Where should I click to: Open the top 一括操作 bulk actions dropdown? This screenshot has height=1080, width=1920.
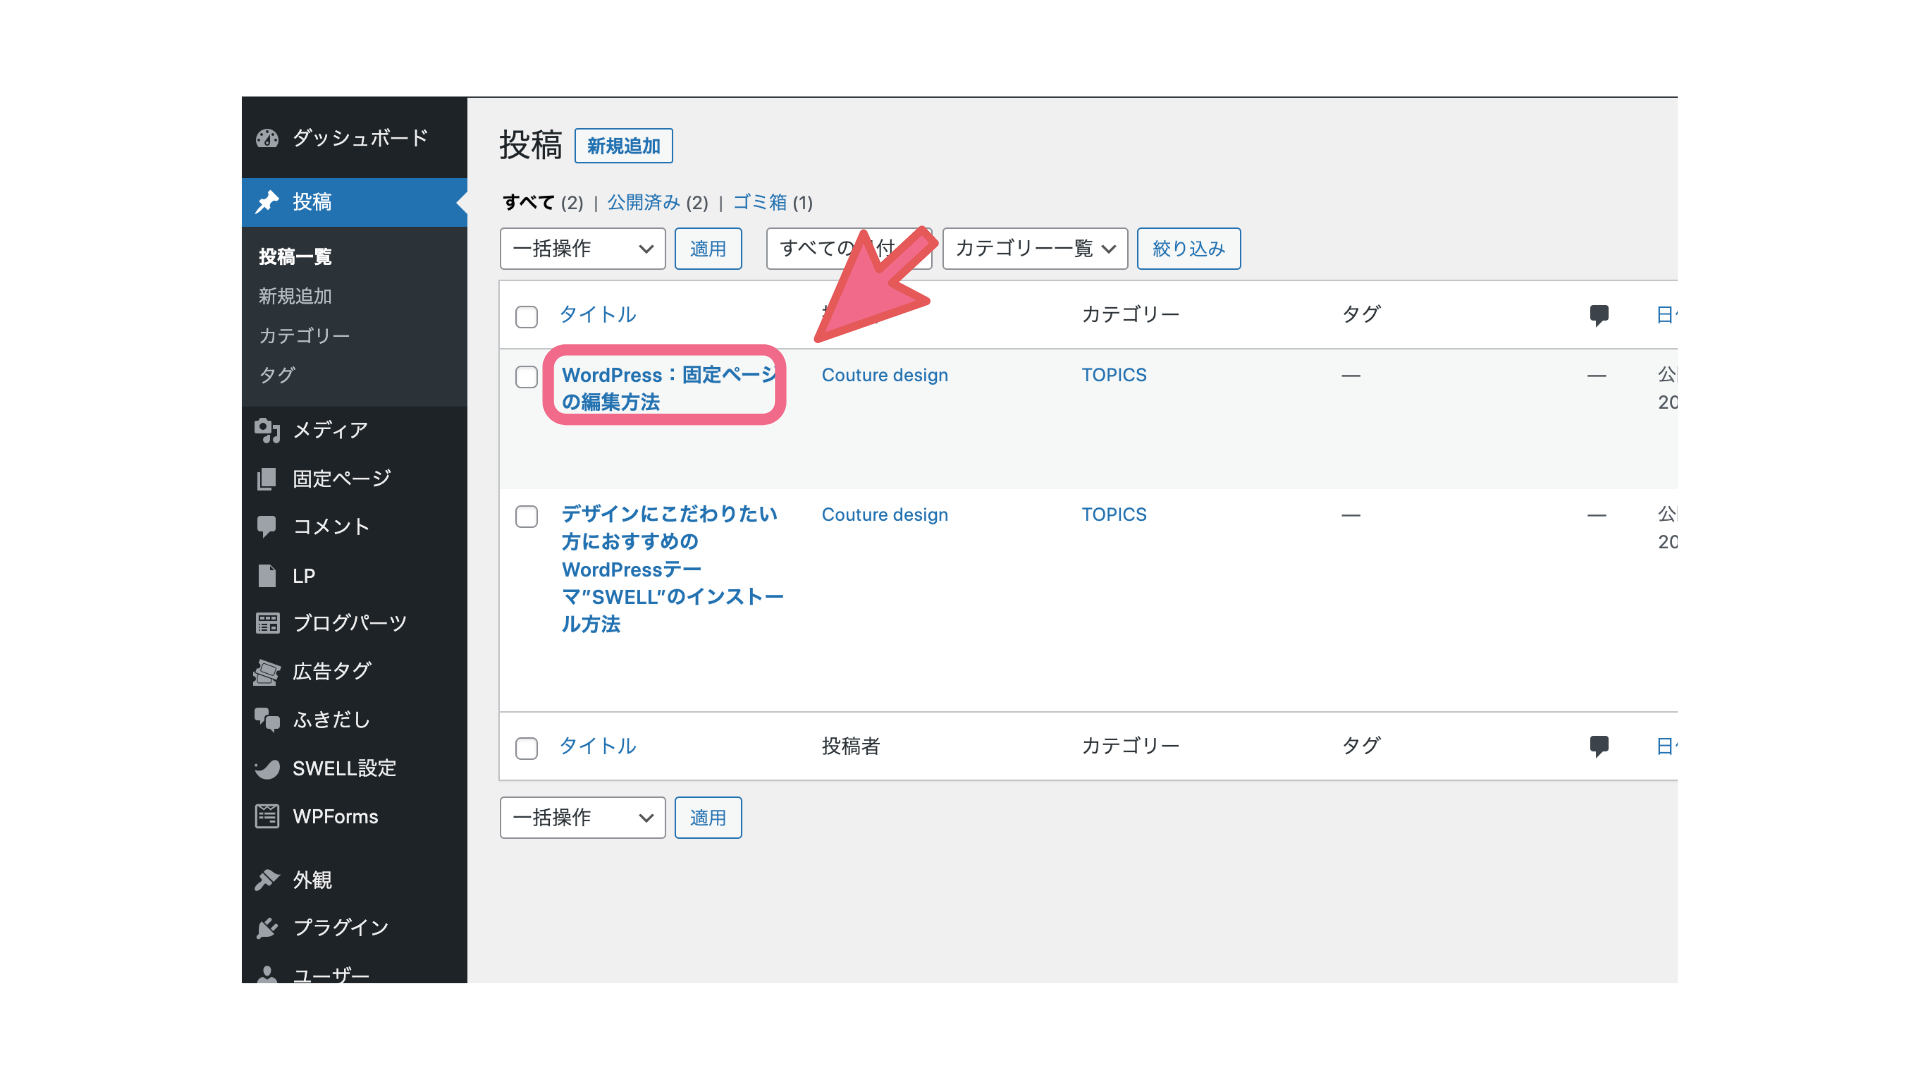583,249
